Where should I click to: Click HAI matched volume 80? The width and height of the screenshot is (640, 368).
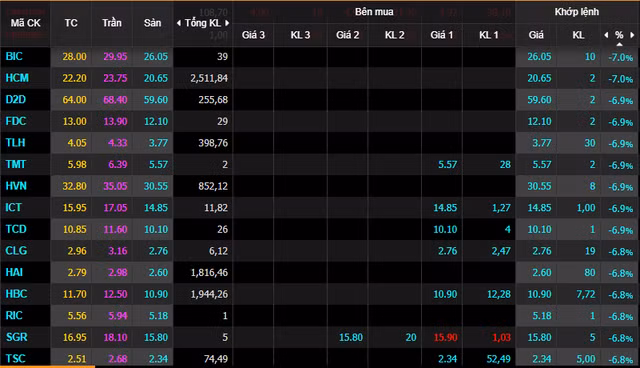tap(589, 273)
